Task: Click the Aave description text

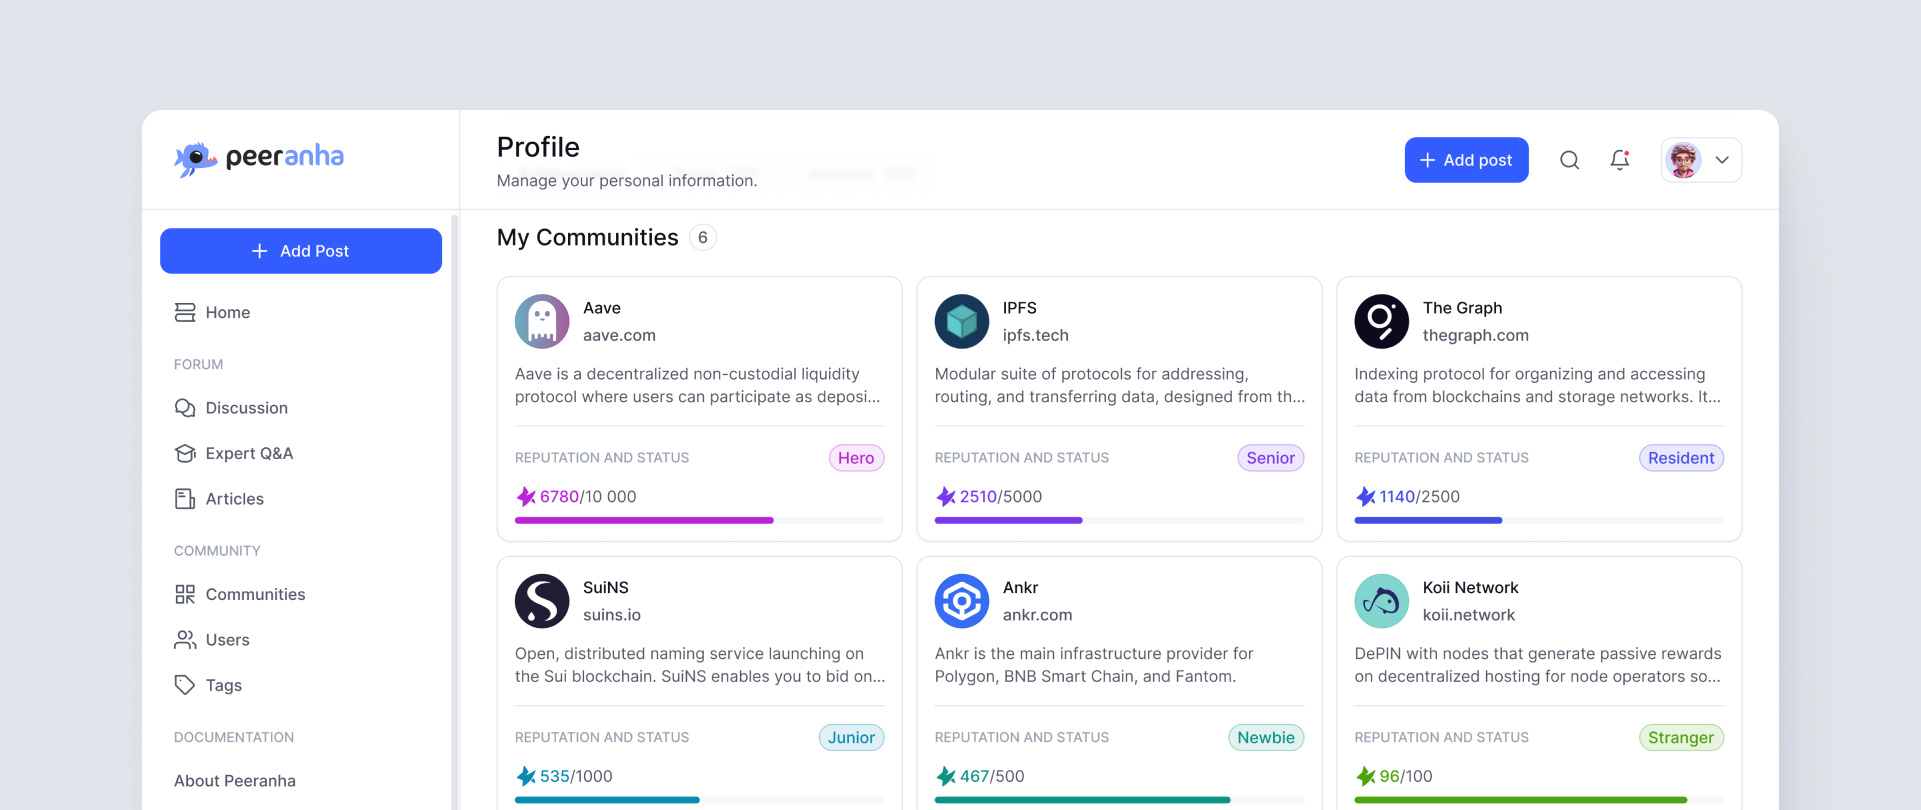Action: click(698, 385)
